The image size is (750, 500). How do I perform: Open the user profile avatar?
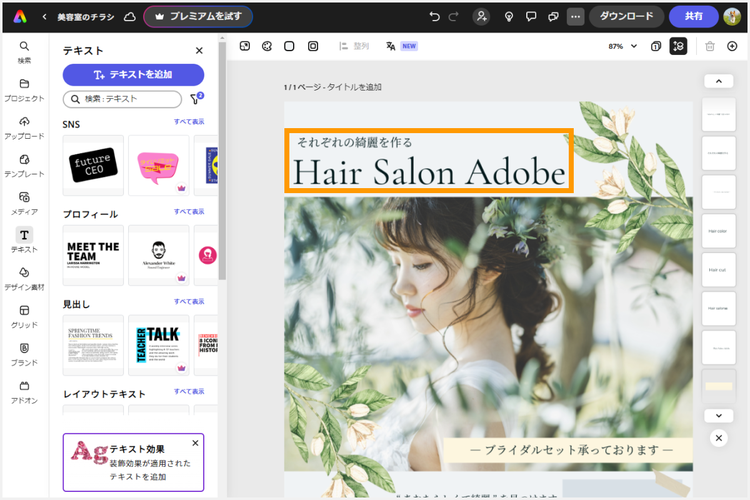[732, 17]
